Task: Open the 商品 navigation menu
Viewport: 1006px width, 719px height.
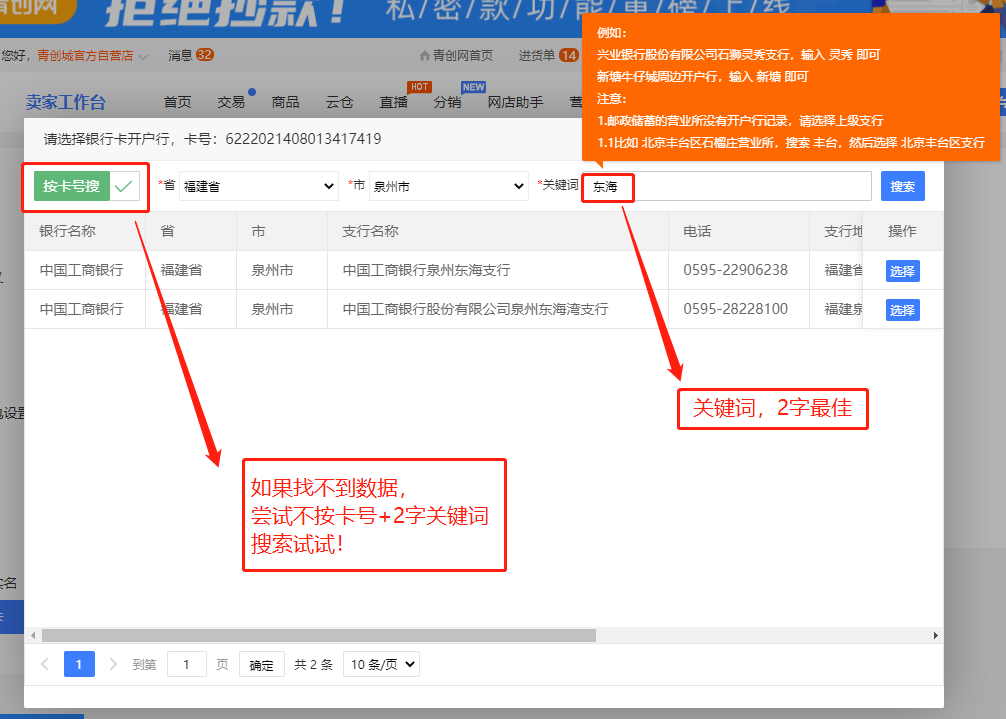Action: click(285, 102)
